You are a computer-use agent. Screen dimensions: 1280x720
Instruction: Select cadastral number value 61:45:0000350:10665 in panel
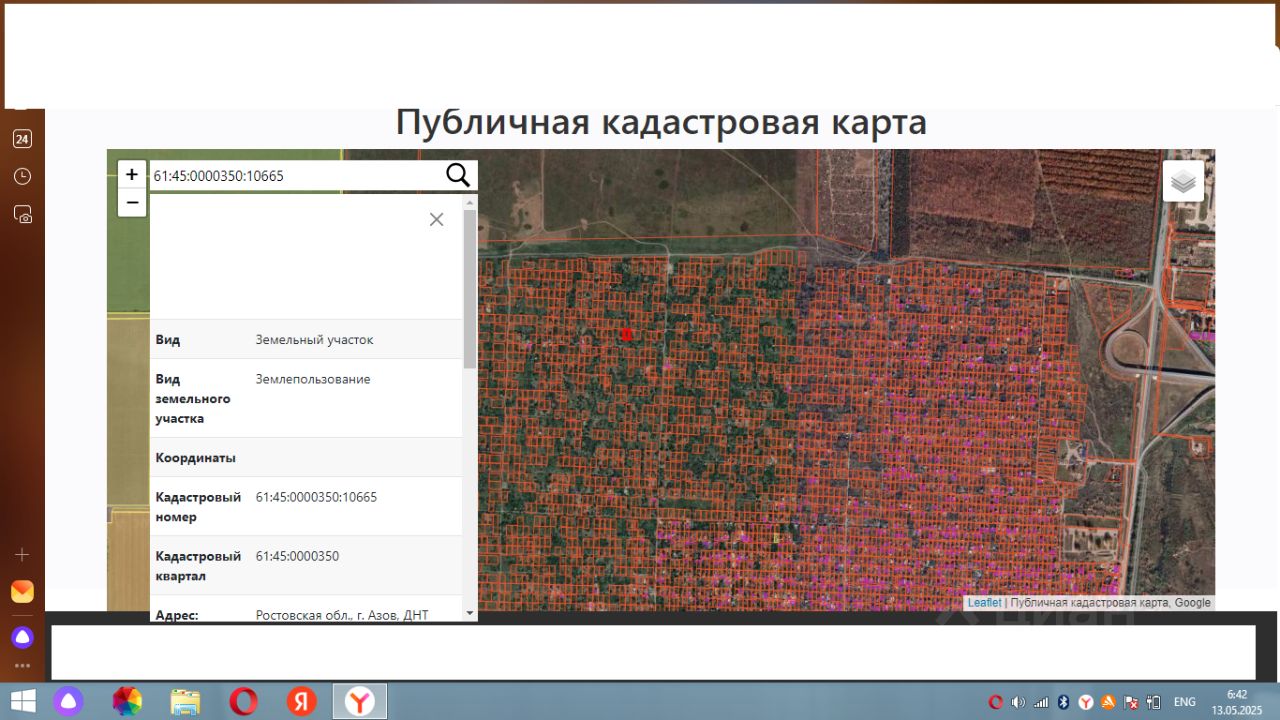316,497
